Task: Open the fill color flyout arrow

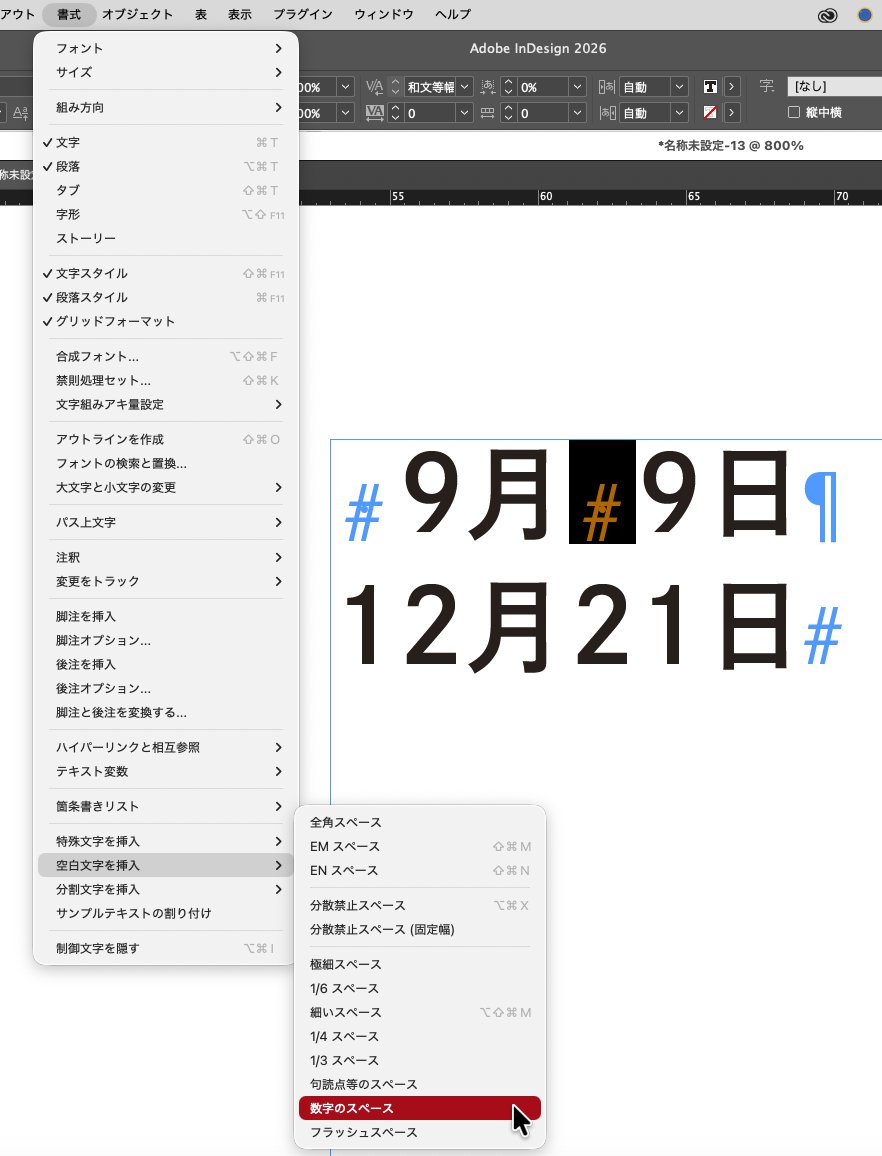Action: (731, 87)
